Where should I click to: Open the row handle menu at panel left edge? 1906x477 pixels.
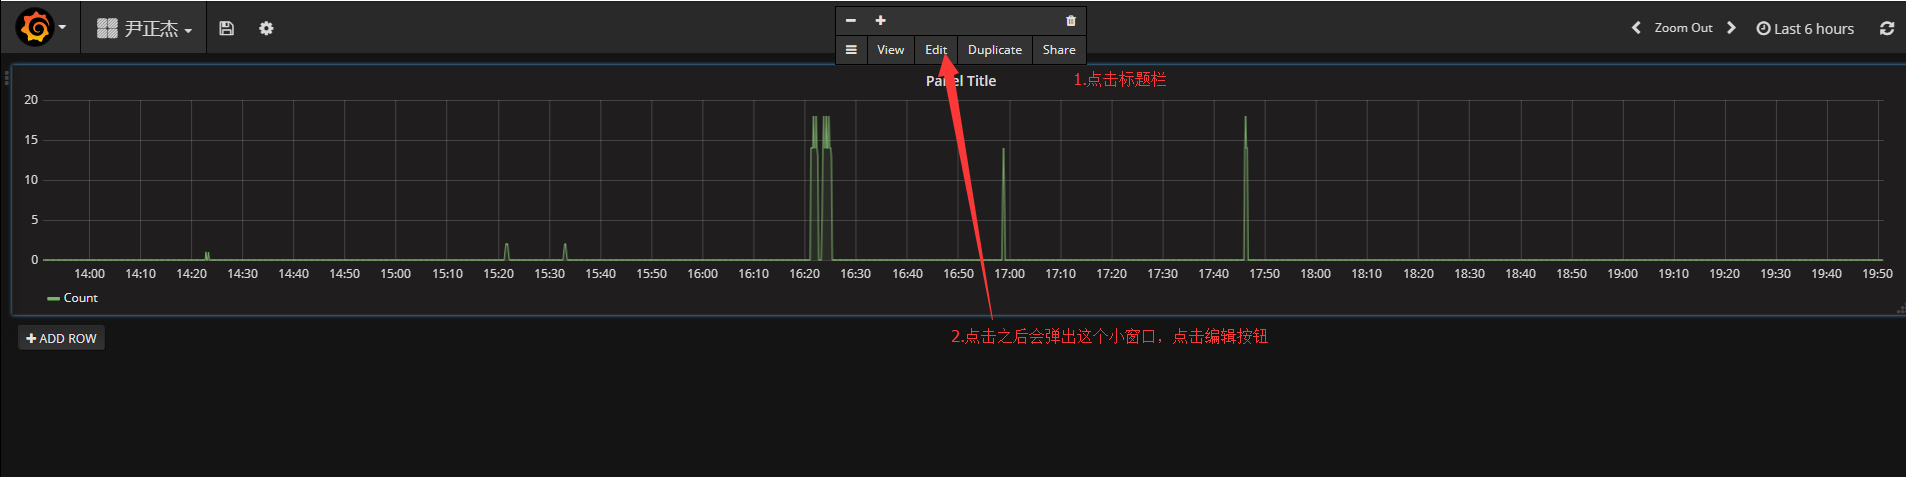point(6,78)
